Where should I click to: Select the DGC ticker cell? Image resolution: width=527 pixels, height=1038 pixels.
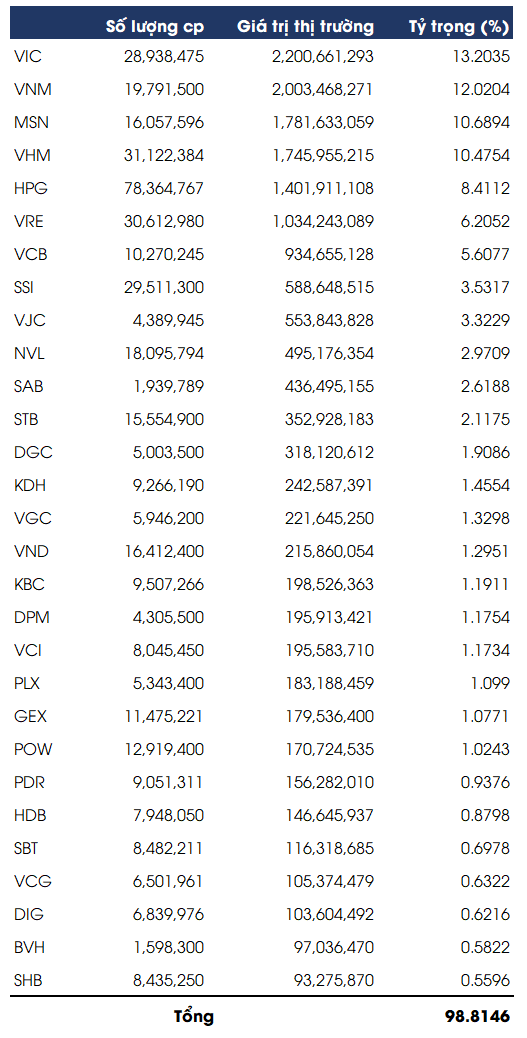pos(32,453)
